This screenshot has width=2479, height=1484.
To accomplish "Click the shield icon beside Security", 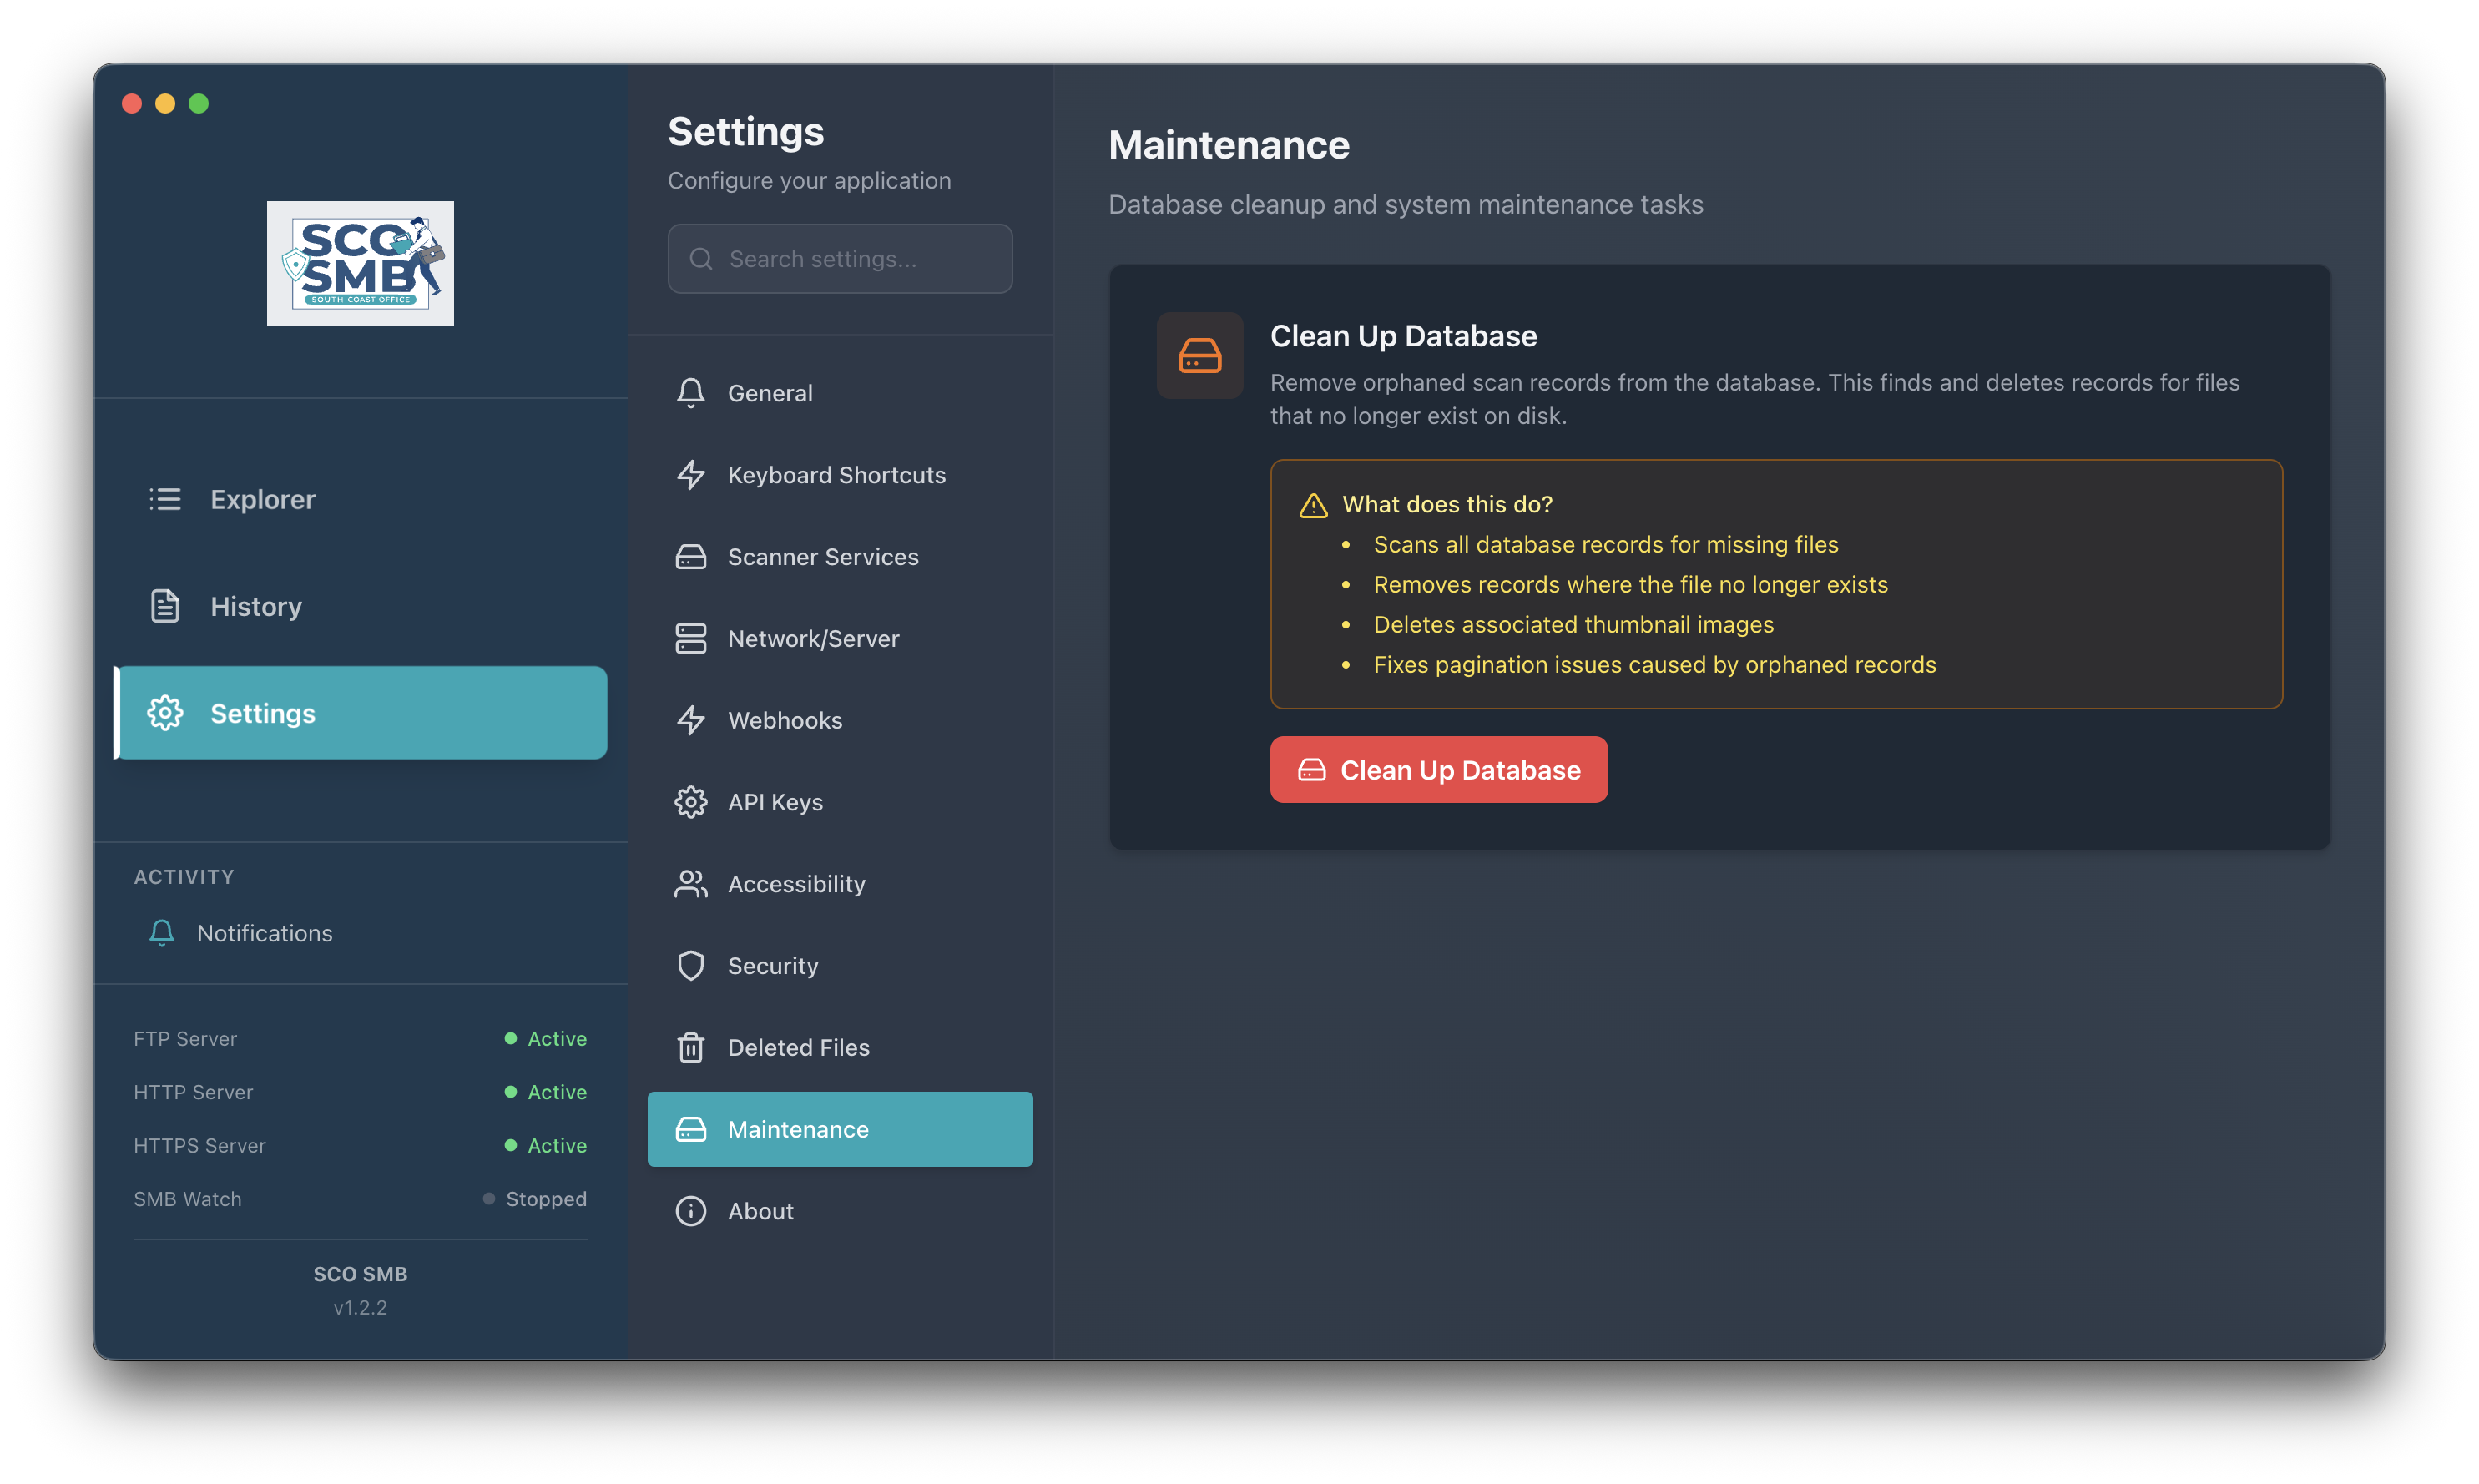I will coord(690,966).
